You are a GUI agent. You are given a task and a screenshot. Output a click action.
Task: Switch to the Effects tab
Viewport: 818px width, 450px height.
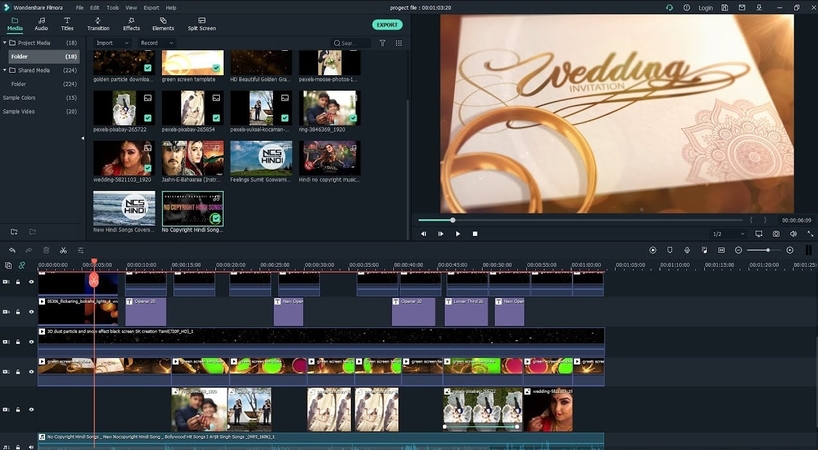[131, 24]
